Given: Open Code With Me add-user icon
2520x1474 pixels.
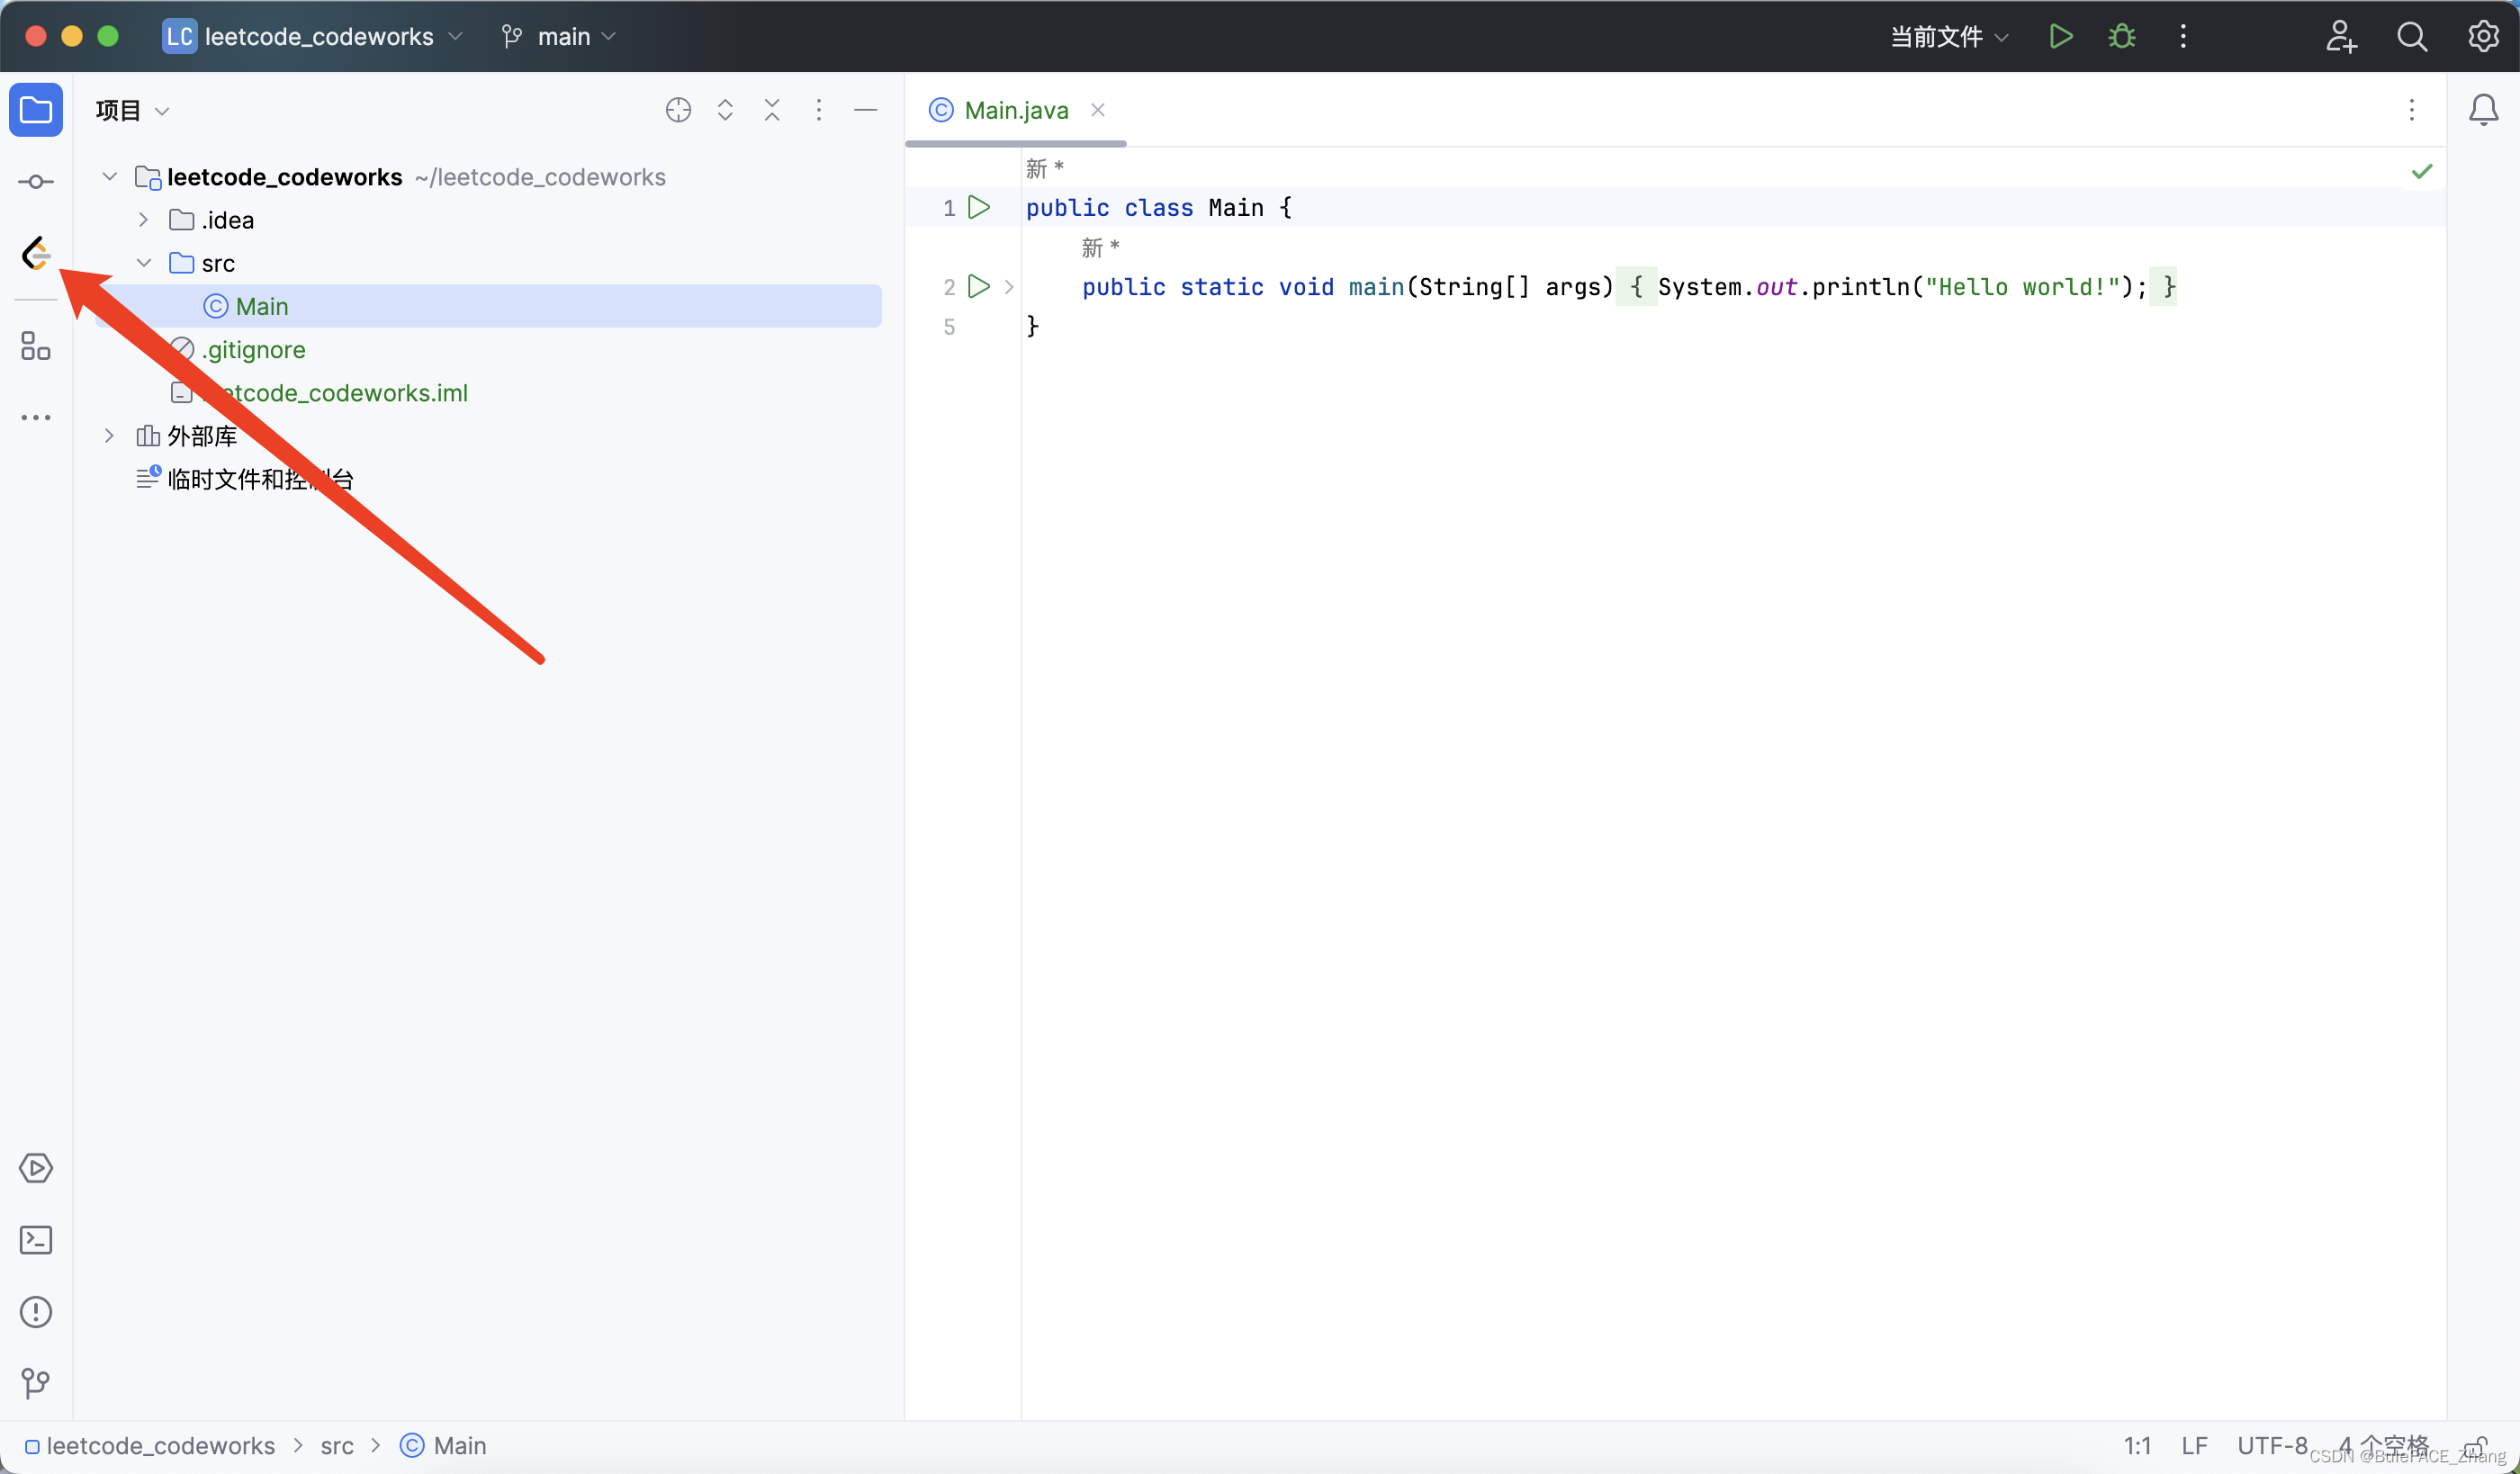Looking at the screenshot, I should click(2340, 37).
